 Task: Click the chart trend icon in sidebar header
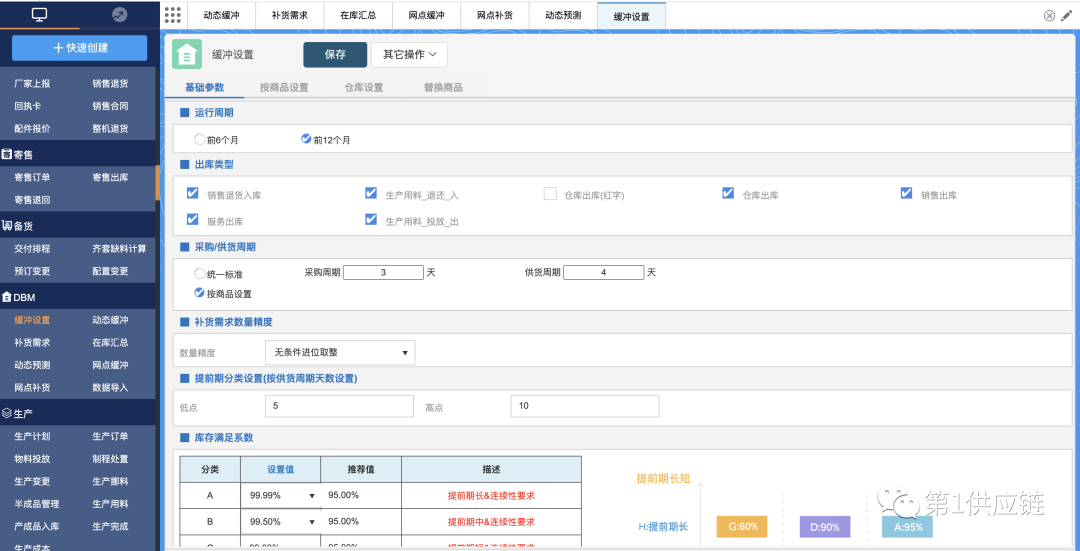click(119, 15)
